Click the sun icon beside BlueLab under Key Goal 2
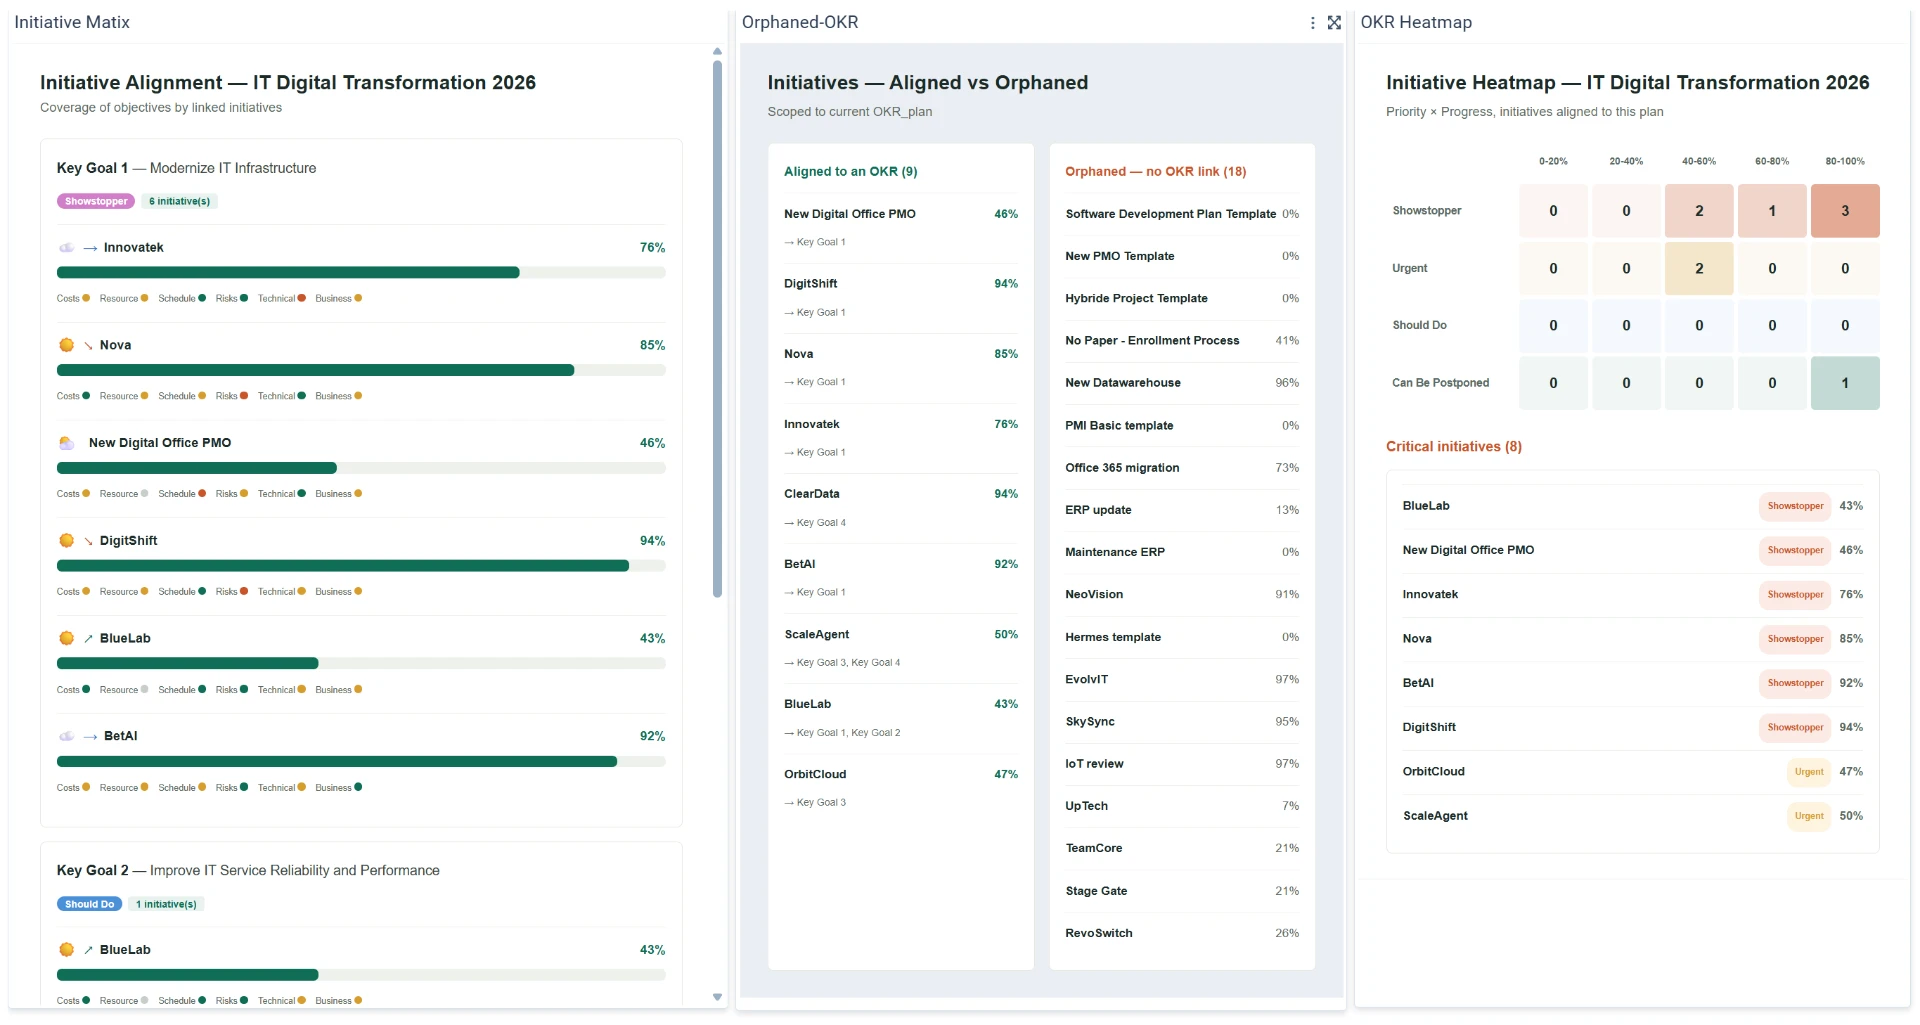The height and width of the screenshot is (1025, 1920). [66, 950]
